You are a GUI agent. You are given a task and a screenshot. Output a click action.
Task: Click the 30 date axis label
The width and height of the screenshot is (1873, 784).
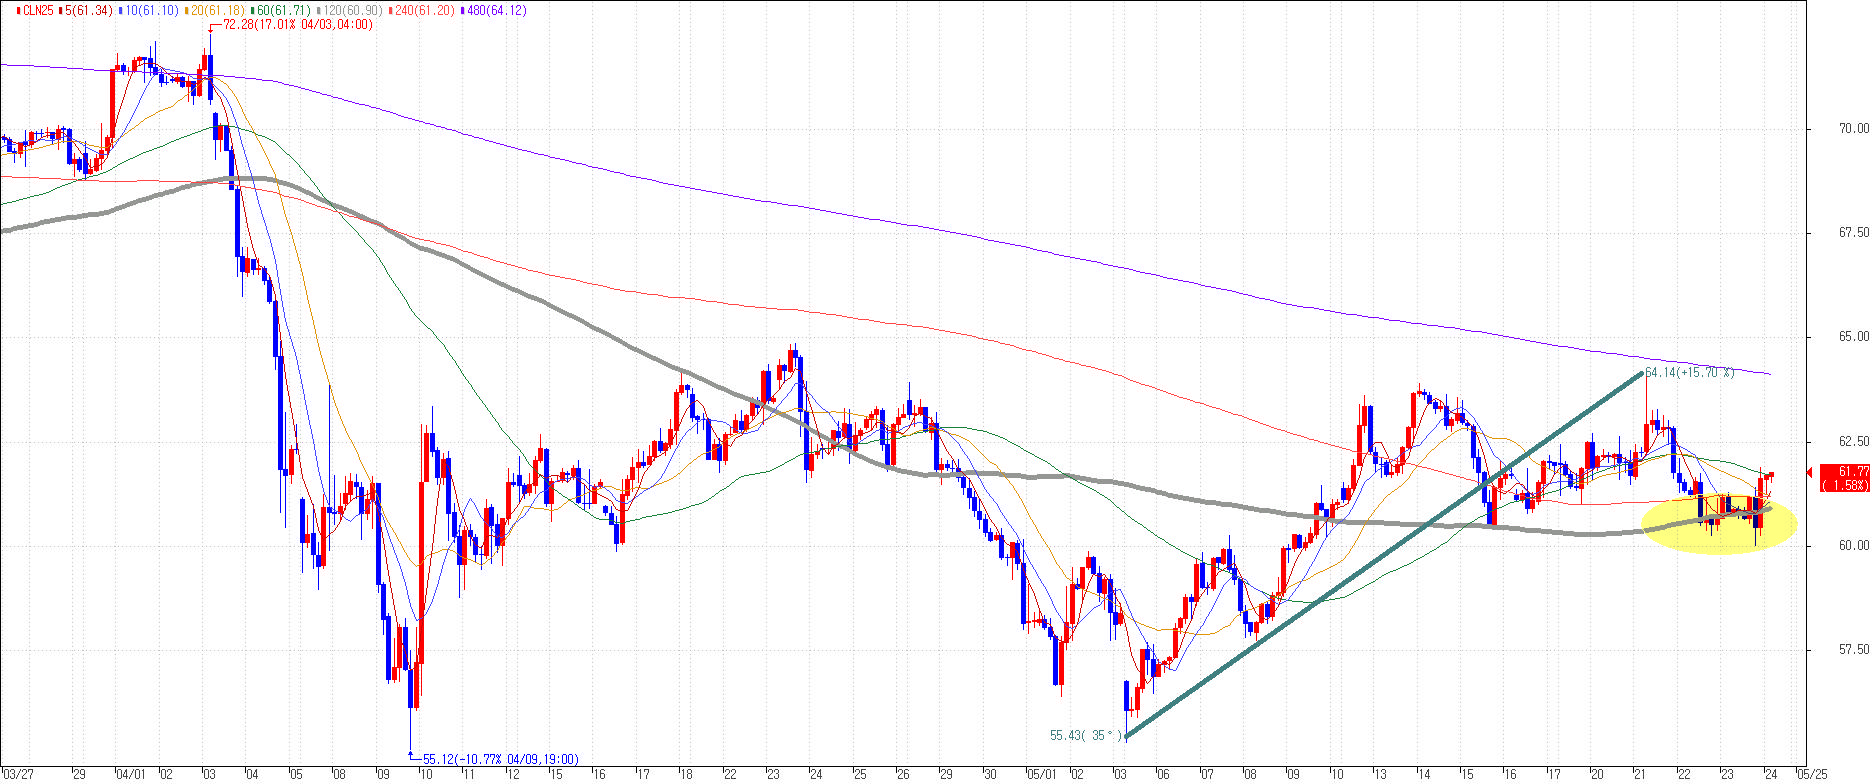pos(990,774)
